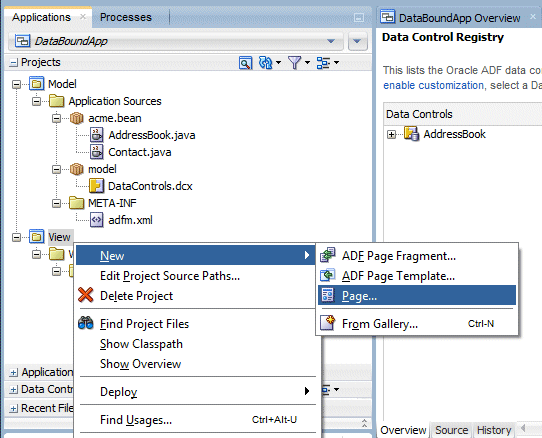Open the application menu arrow button

click(x=357, y=41)
